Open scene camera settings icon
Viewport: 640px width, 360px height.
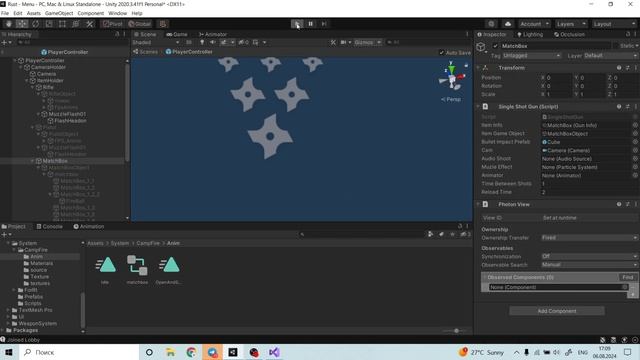[344, 42]
